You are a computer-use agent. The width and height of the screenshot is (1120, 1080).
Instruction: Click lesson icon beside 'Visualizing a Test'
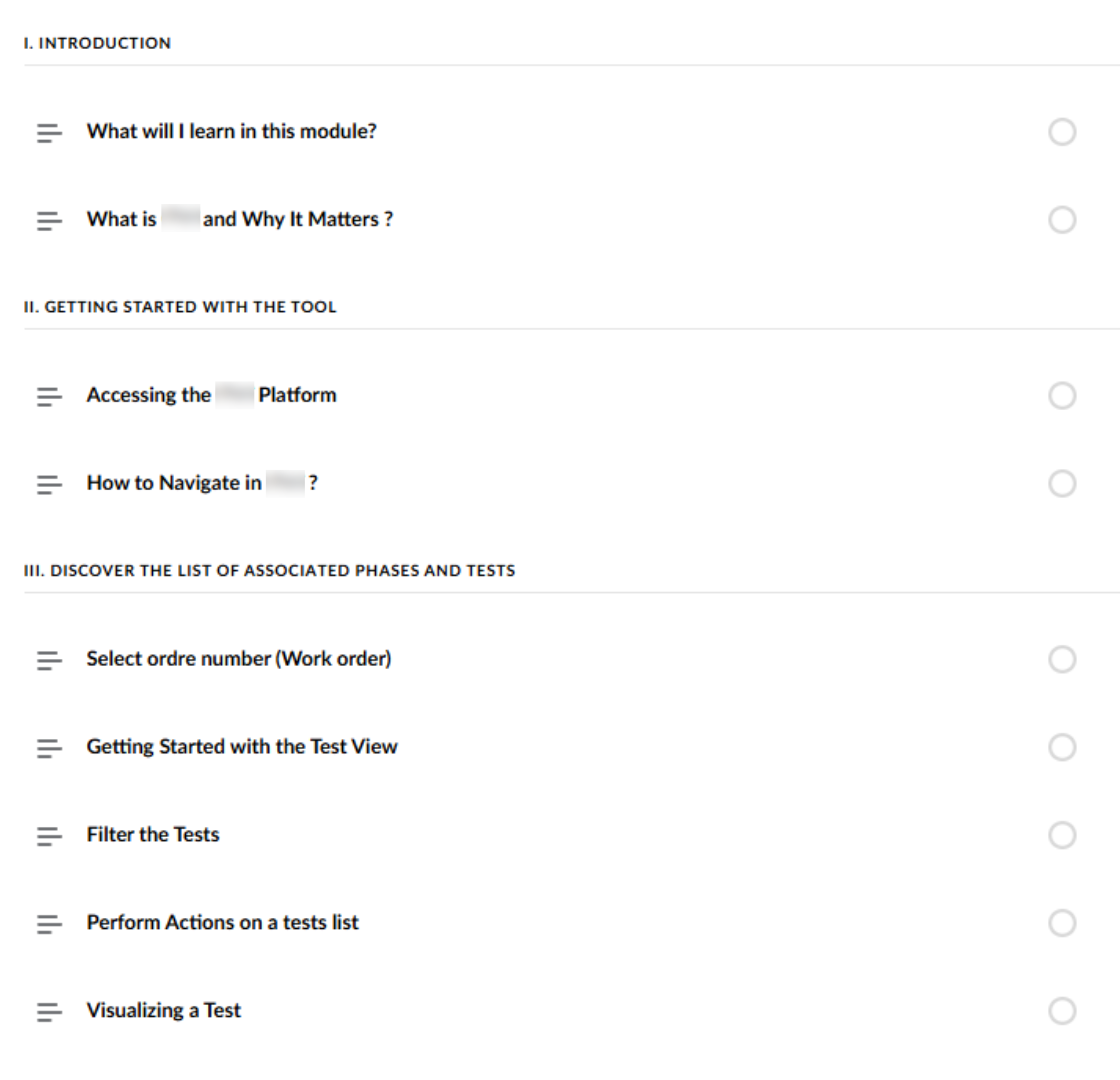coord(49,1012)
